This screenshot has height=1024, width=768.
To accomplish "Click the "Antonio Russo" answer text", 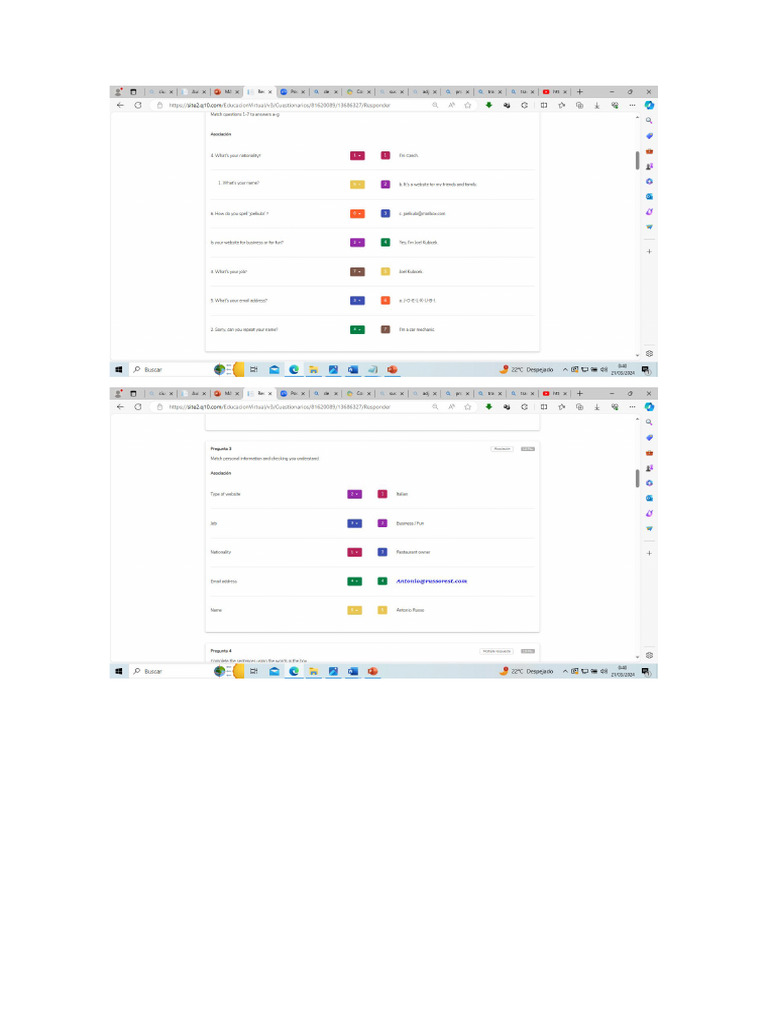I will click(x=410, y=611).
